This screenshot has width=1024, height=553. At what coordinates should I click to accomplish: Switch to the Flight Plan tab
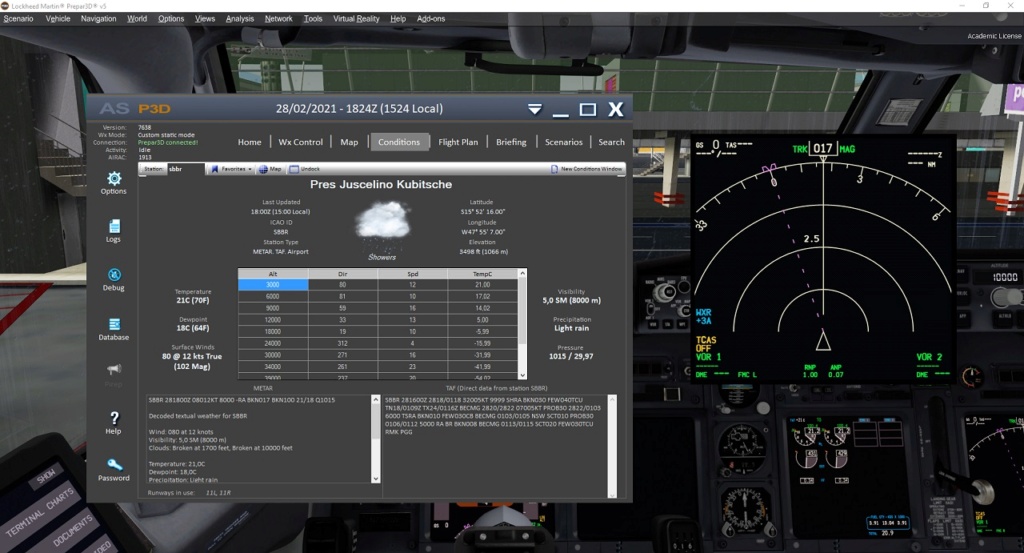click(458, 142)
